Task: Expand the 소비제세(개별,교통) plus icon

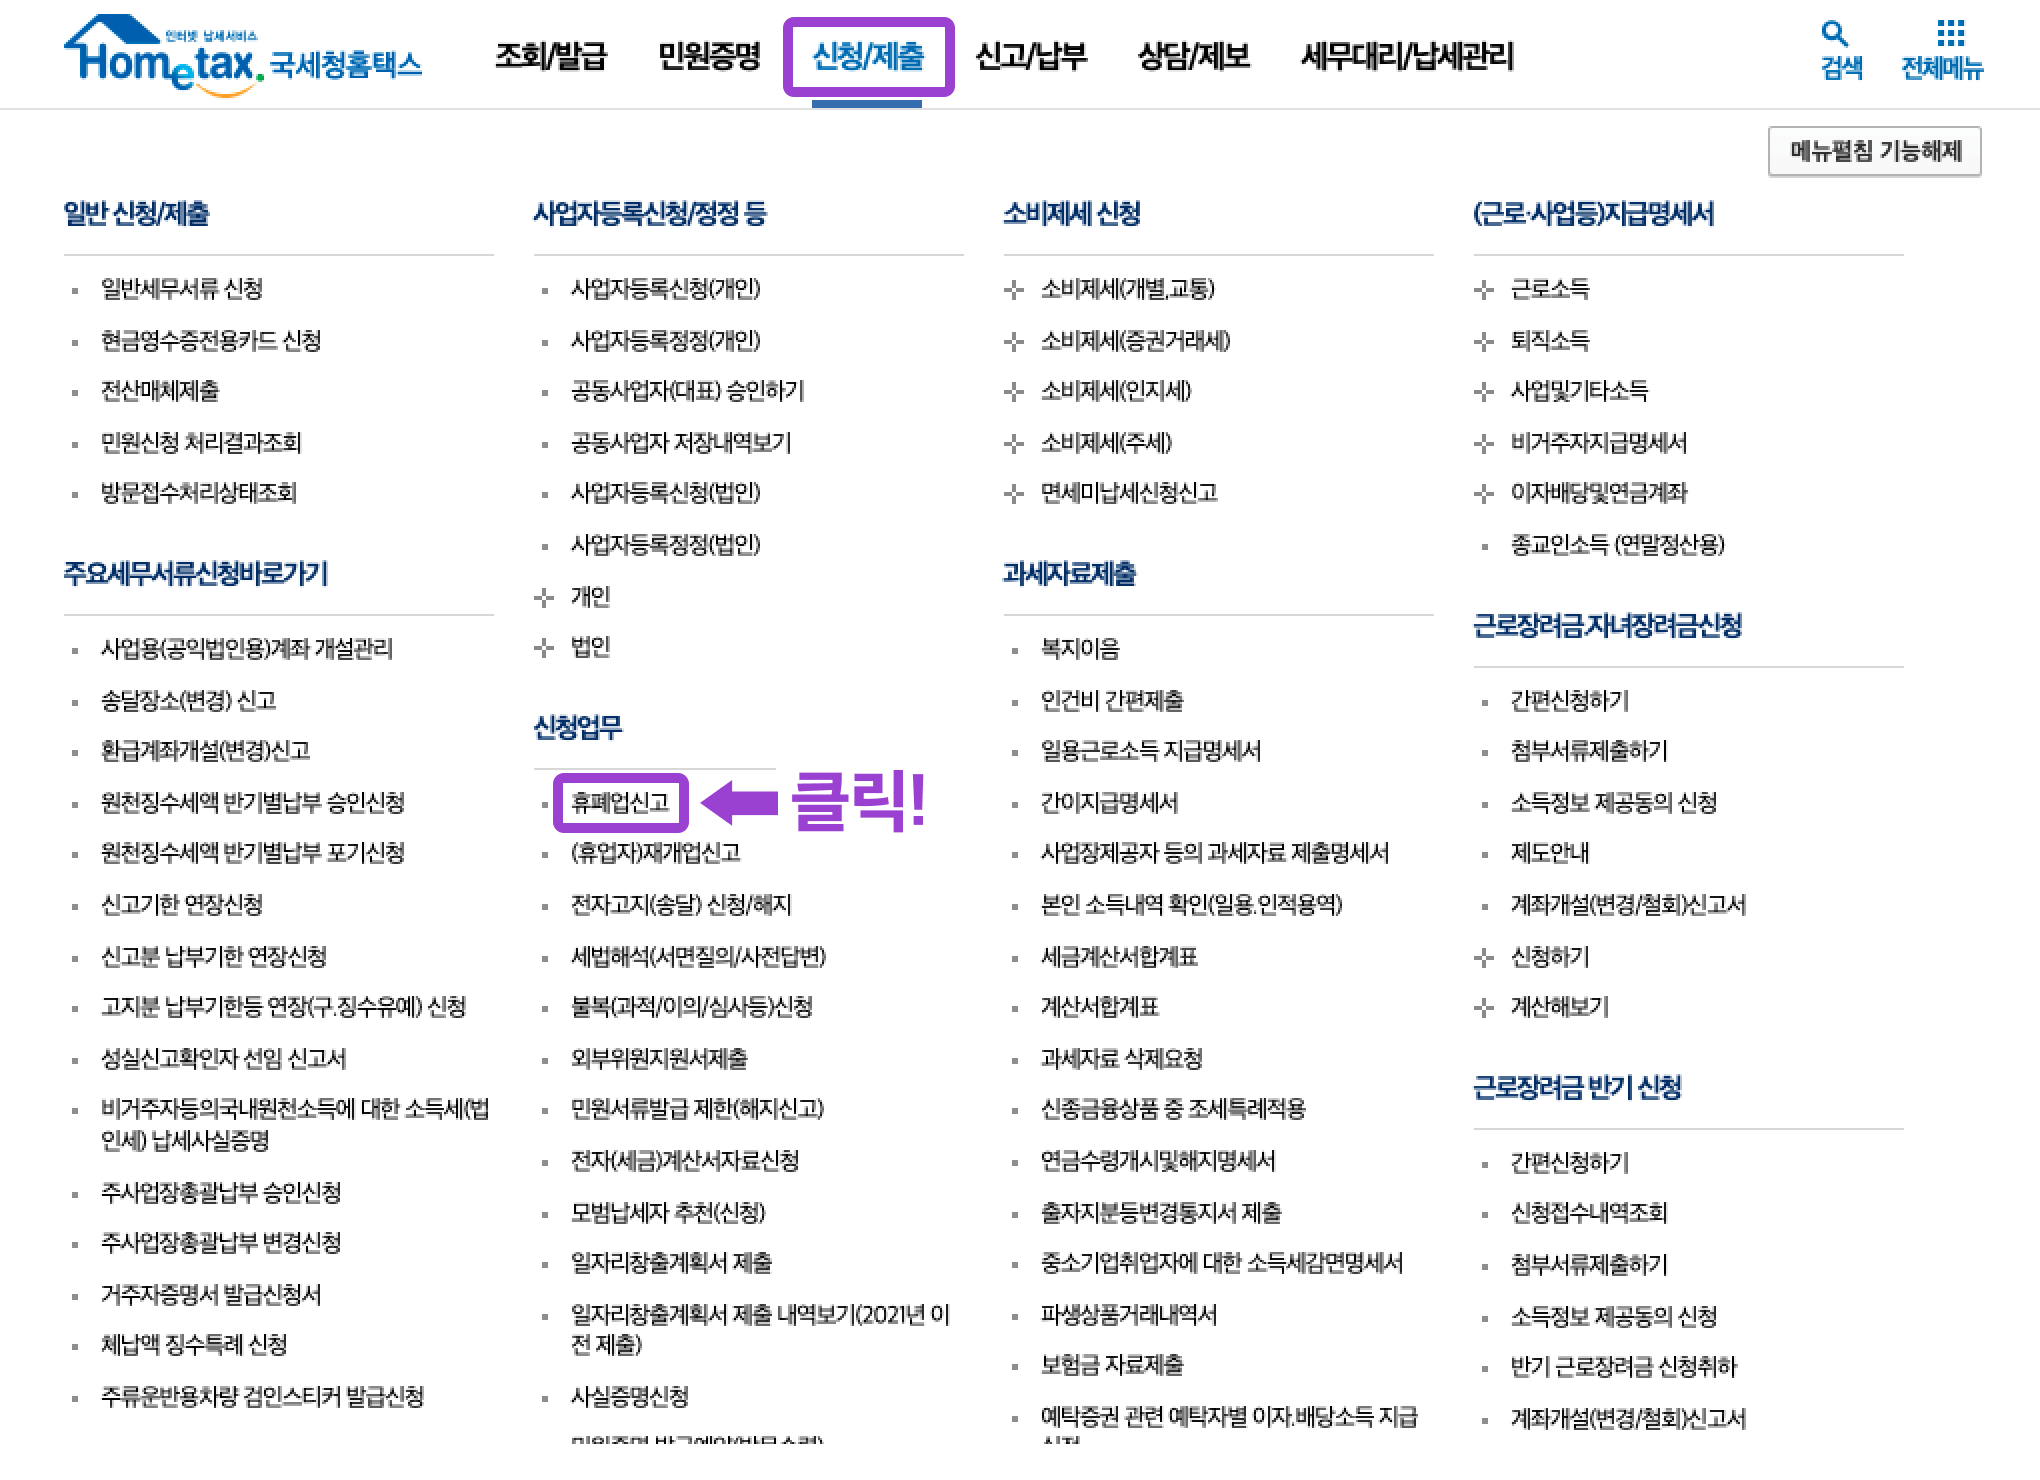Action: [x=1014, y=290]
